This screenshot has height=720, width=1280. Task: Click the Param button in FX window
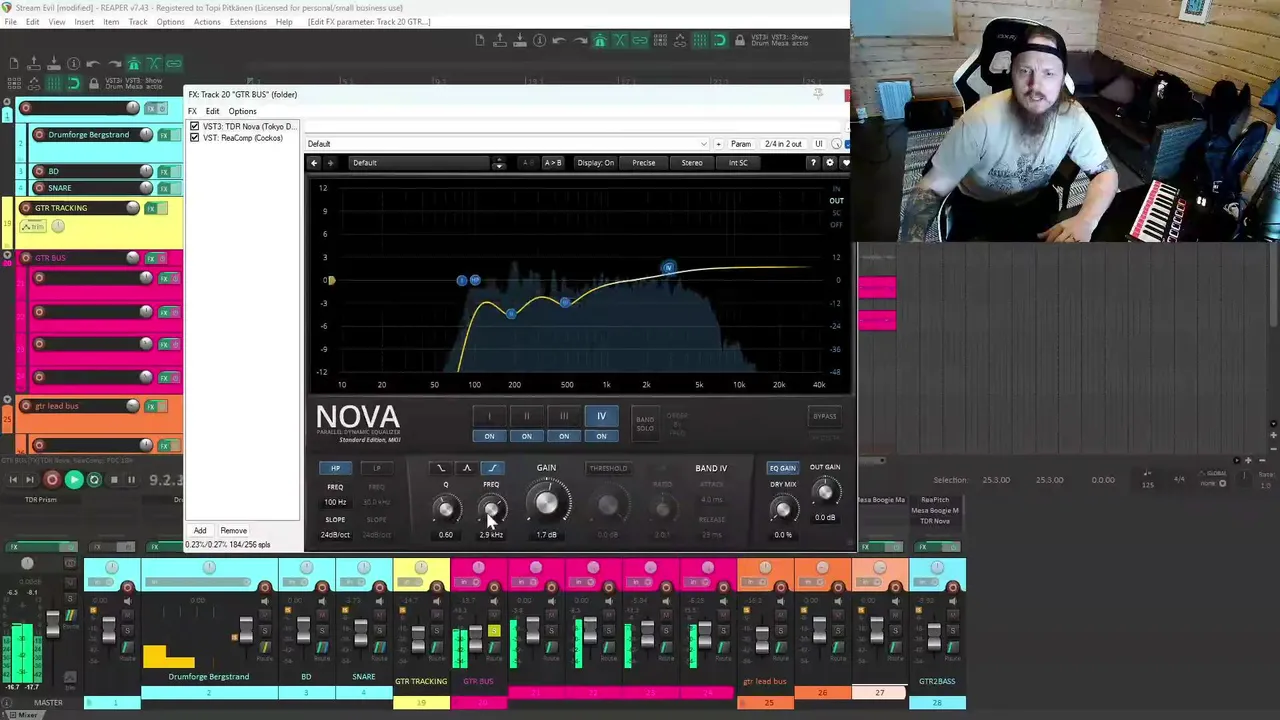coord(741,144)
